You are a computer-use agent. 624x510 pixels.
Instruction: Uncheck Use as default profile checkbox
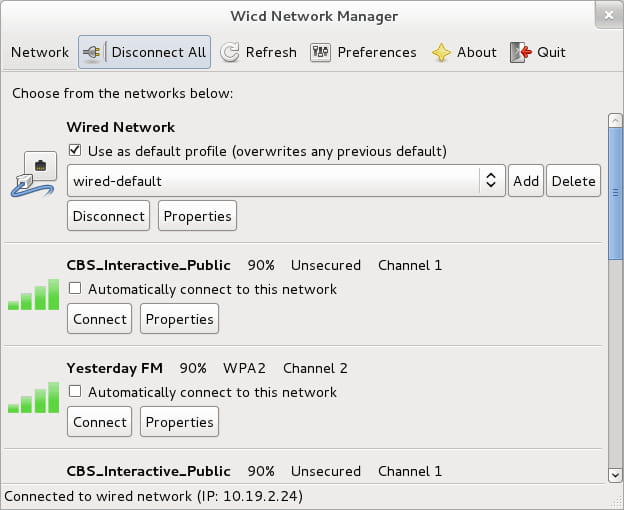[75, 150]
